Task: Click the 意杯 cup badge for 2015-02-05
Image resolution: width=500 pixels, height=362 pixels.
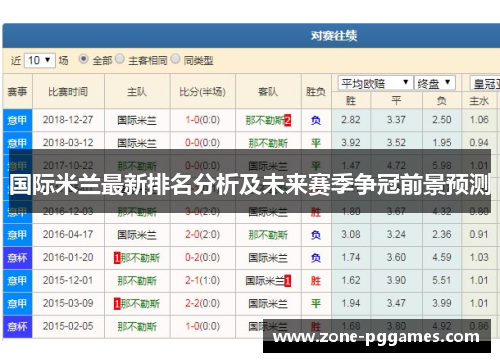Action: [x=17, y=327]
